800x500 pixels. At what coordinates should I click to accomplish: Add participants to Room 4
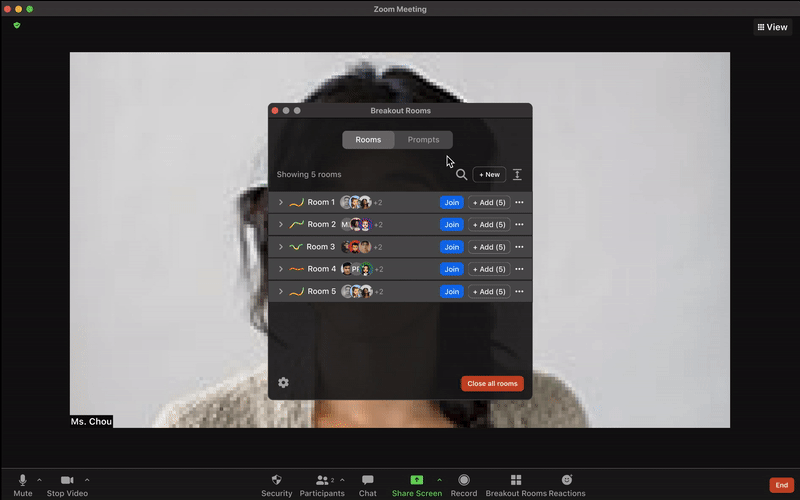point(489,269)
